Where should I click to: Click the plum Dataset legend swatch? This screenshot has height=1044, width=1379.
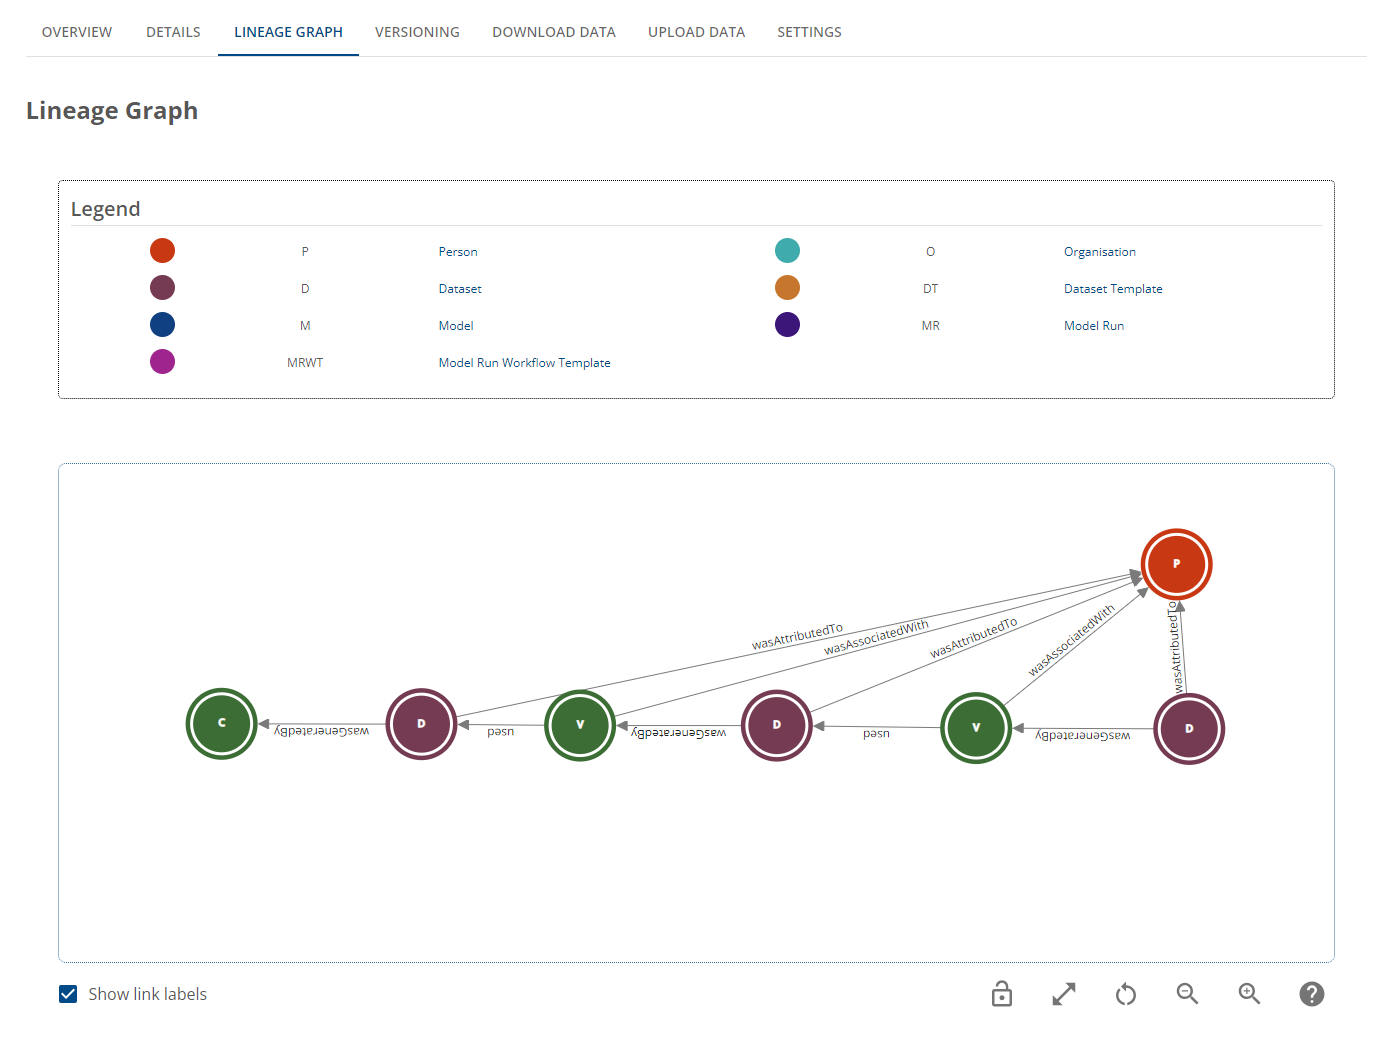(162, 288)
